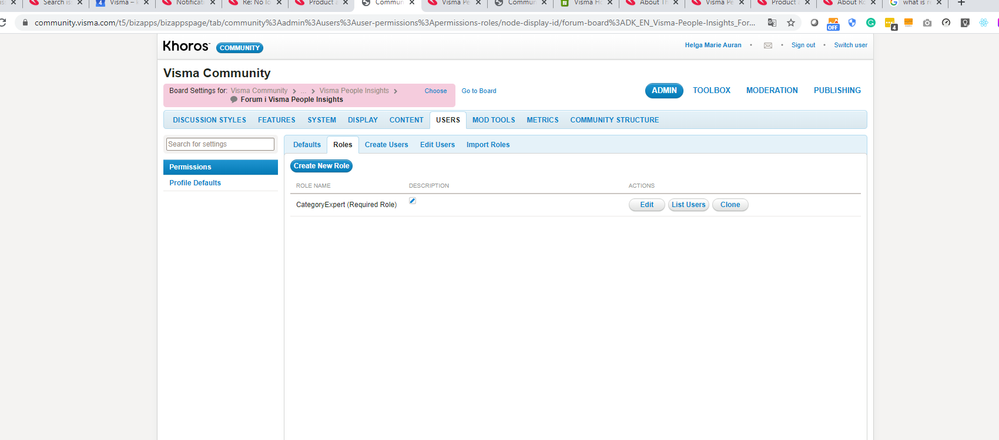The height and width of the screenshot is (440, 999).
Task: Click Visma Community breadcrumb link
Action: coord(259,91)
